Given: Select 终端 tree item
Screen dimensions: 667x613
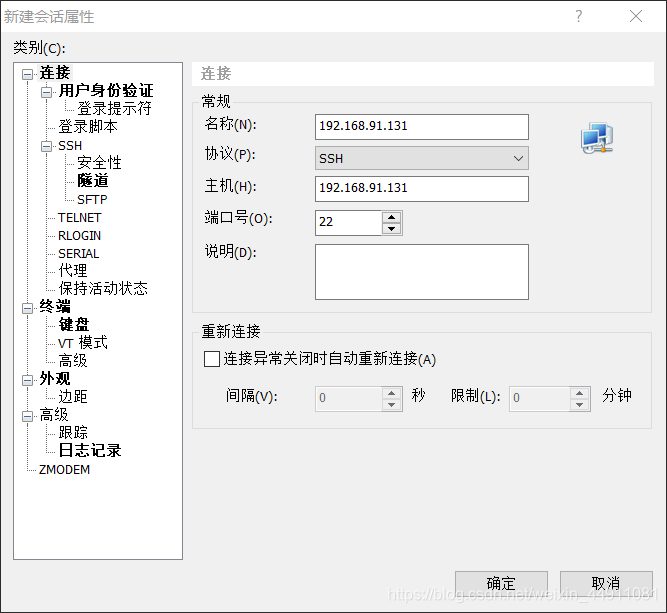Looking at the screenshot, I should coord(55,306).
